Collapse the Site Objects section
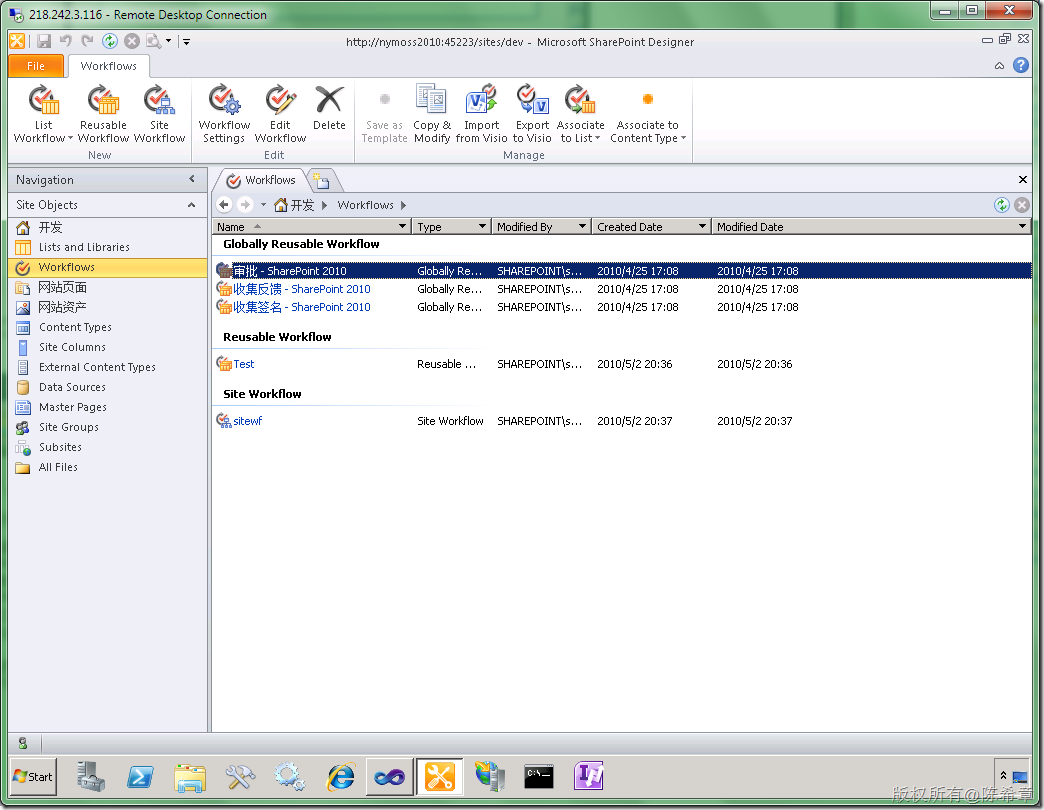The height and width of the screenshot is (810, 1044). point(192,205)
